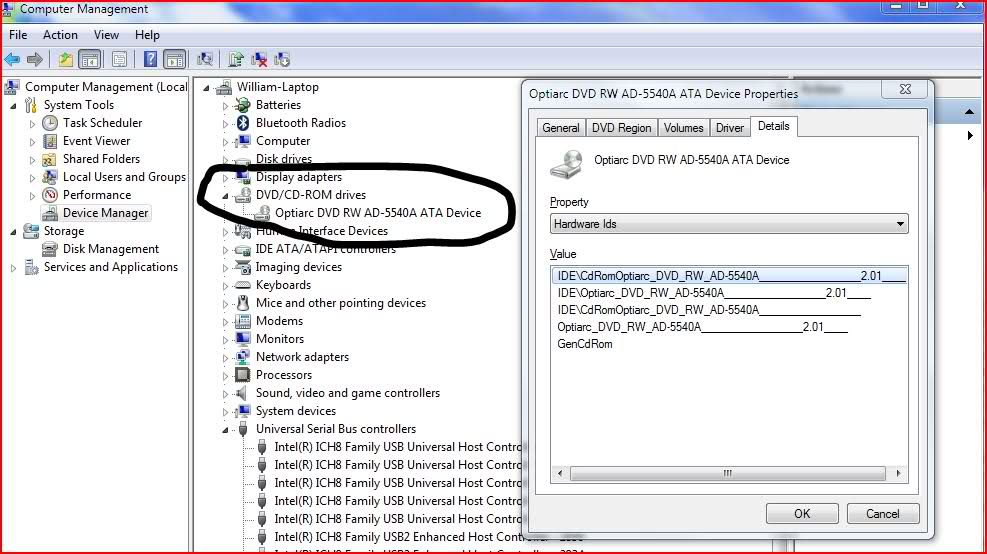Select the DVD/CD-ROM drives category
The image size is (987, 554).
coord(310,195)
